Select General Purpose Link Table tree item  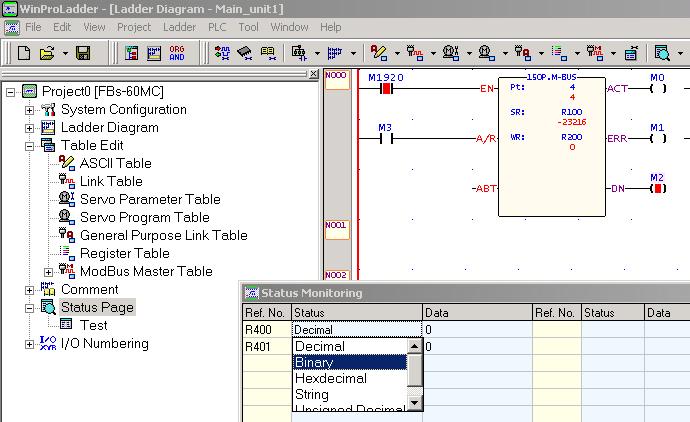coord(163,235)
